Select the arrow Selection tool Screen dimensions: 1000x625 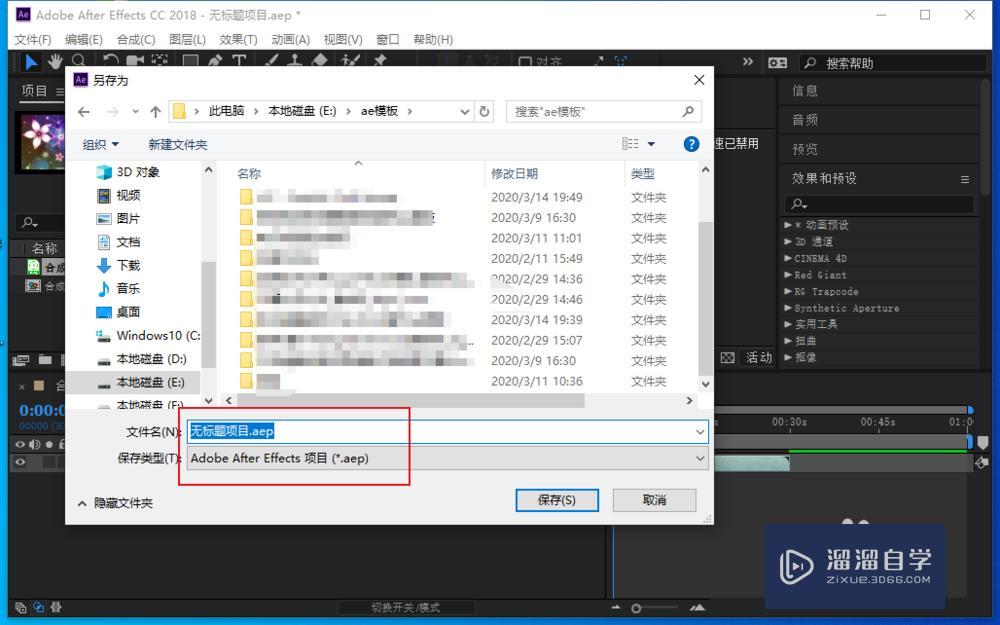click(31, 62)
